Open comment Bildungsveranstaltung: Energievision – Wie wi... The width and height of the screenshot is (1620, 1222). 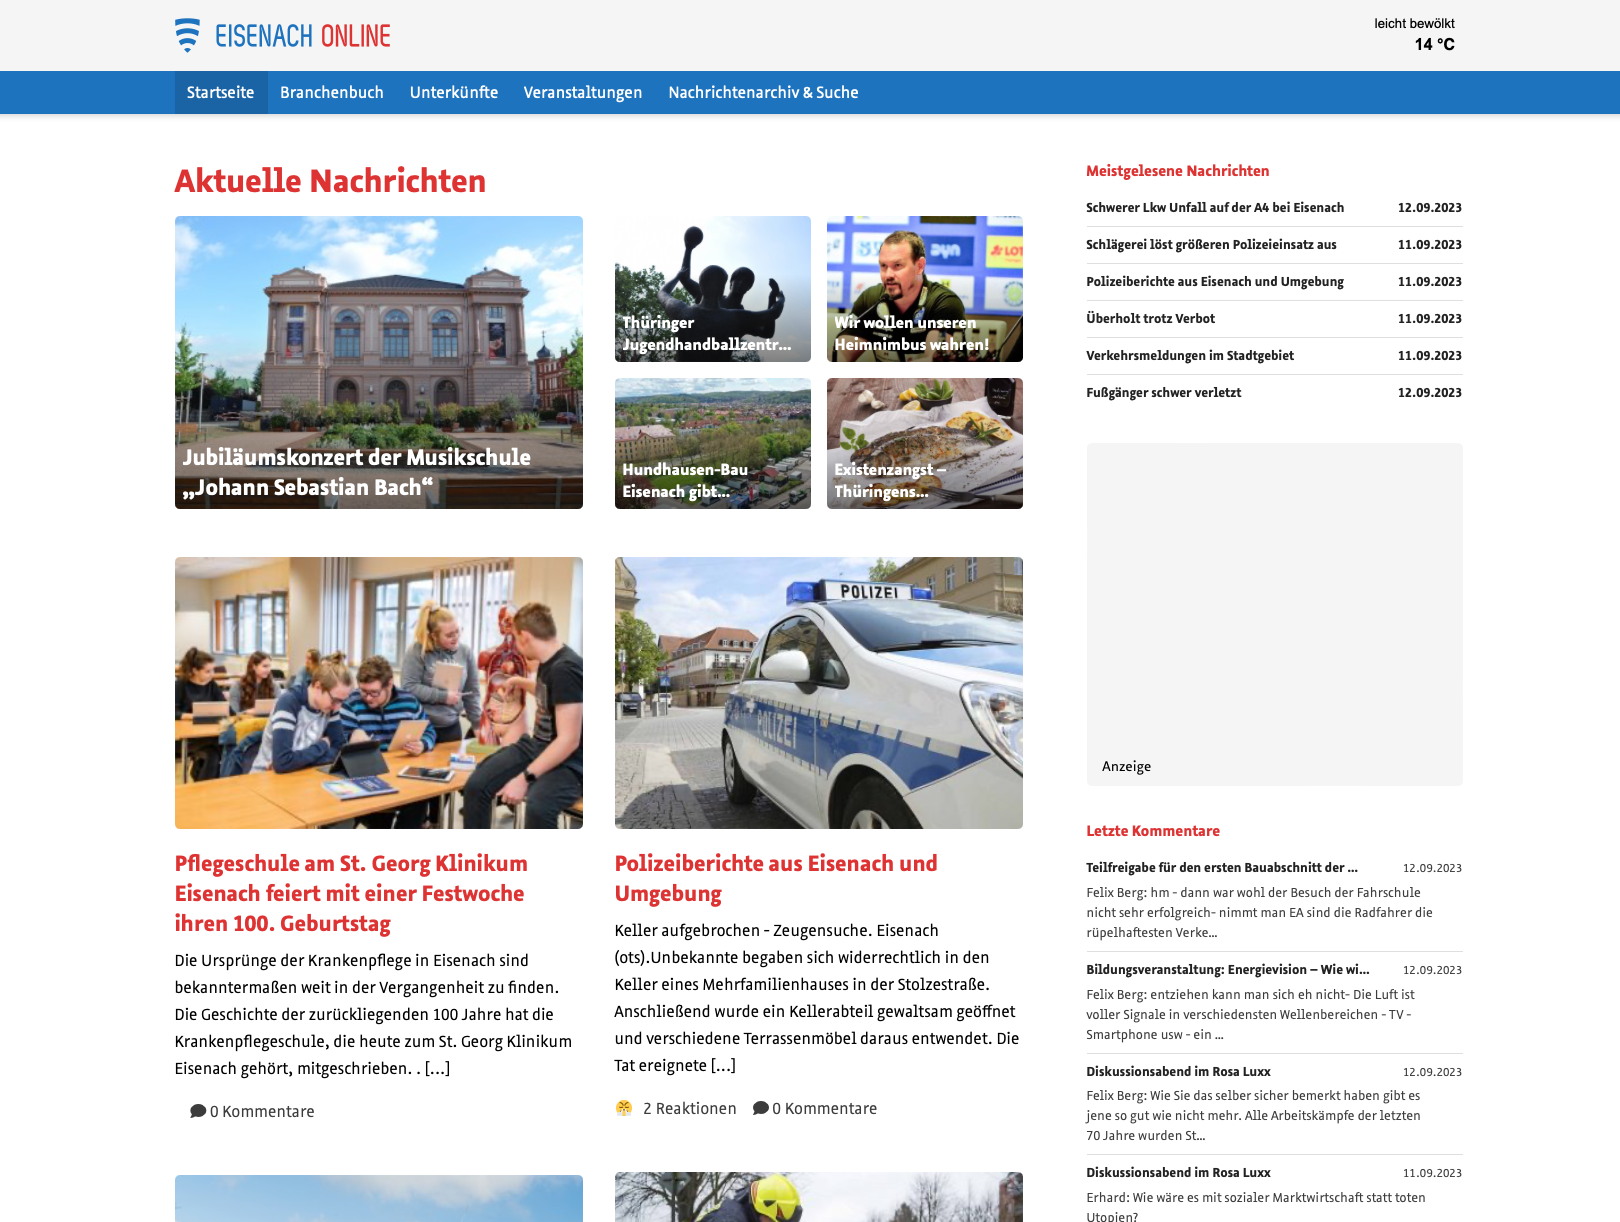[x=1228, y=969]
